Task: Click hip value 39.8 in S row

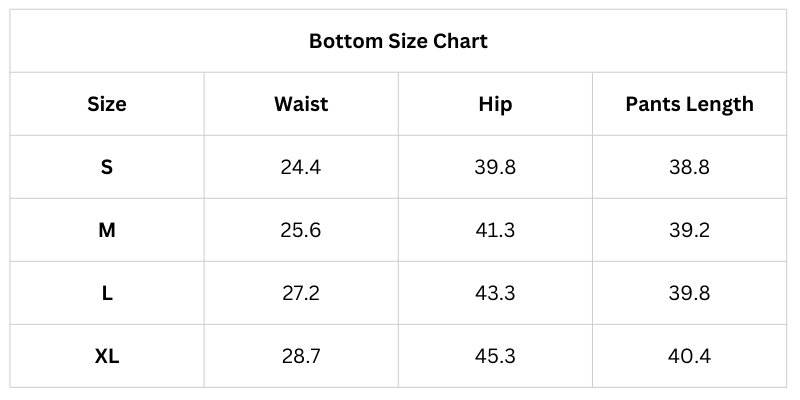Action: click(495, 167)
